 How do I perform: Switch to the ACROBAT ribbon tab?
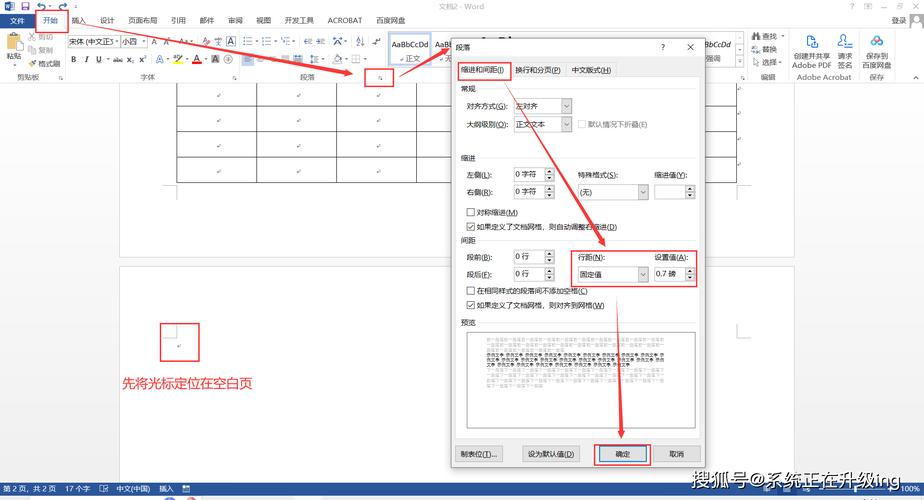345,21
